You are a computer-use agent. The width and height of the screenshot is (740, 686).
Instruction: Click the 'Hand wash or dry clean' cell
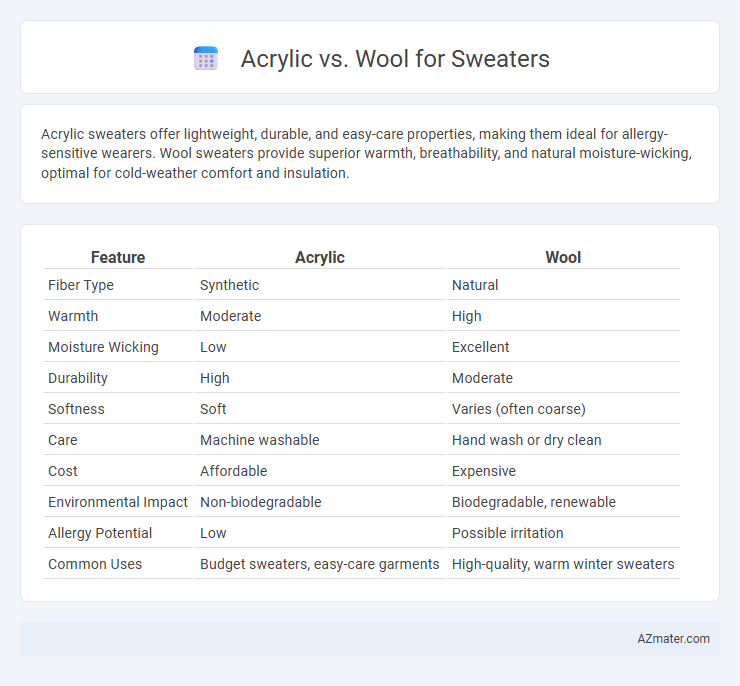pyautogui.click(x=527, y=440)
